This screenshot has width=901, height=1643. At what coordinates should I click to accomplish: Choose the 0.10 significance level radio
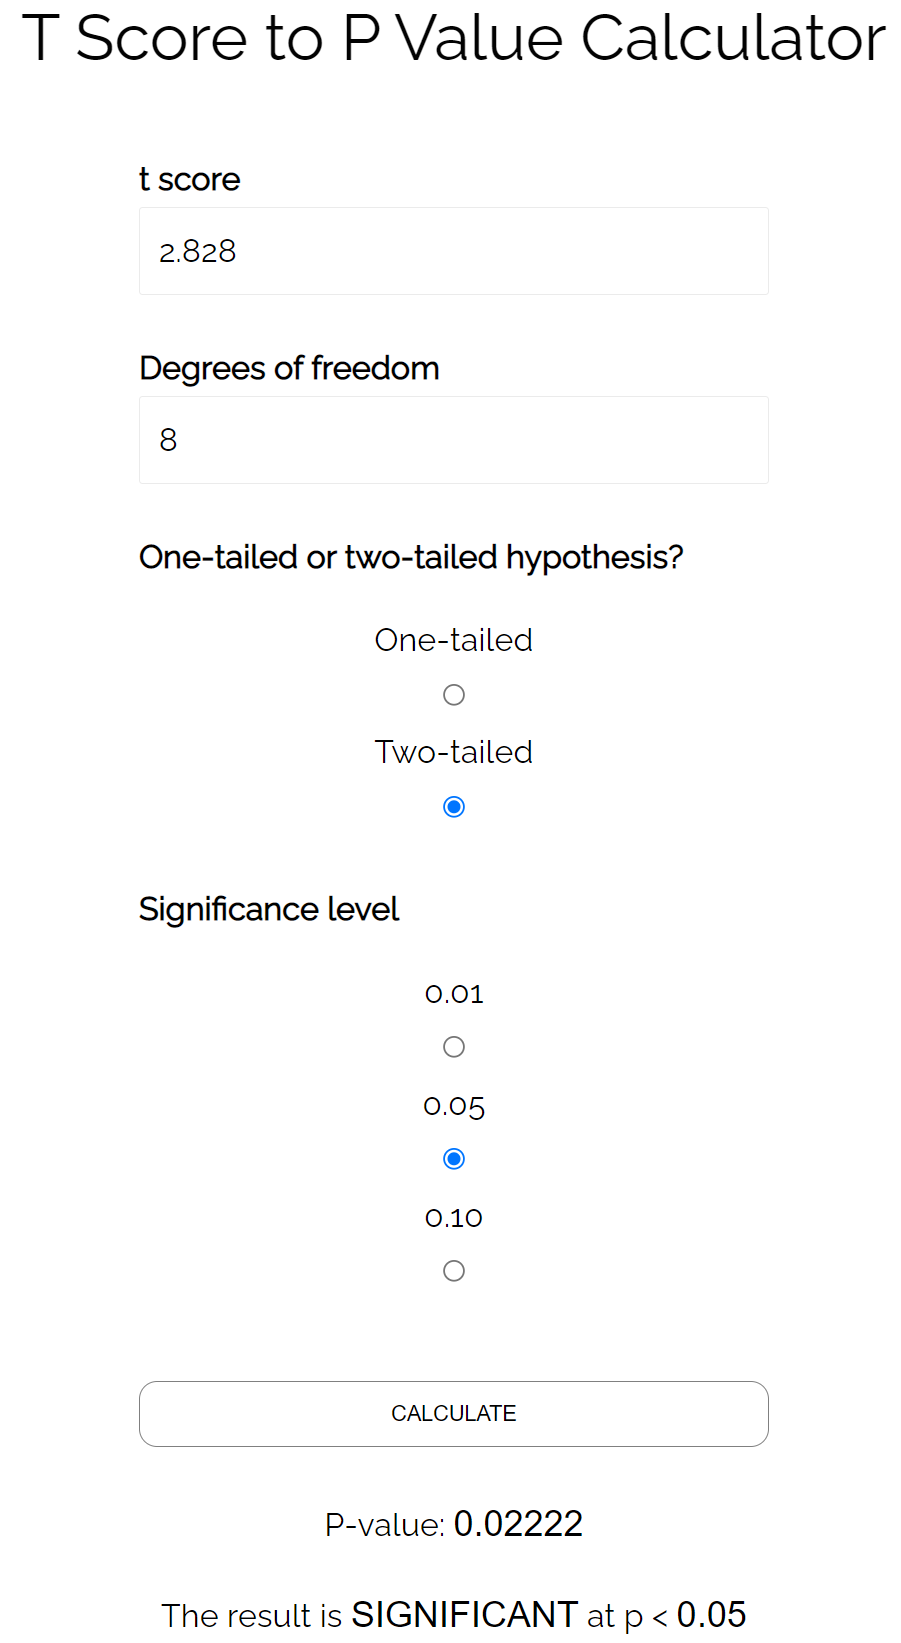click(x=454, y=1271)
